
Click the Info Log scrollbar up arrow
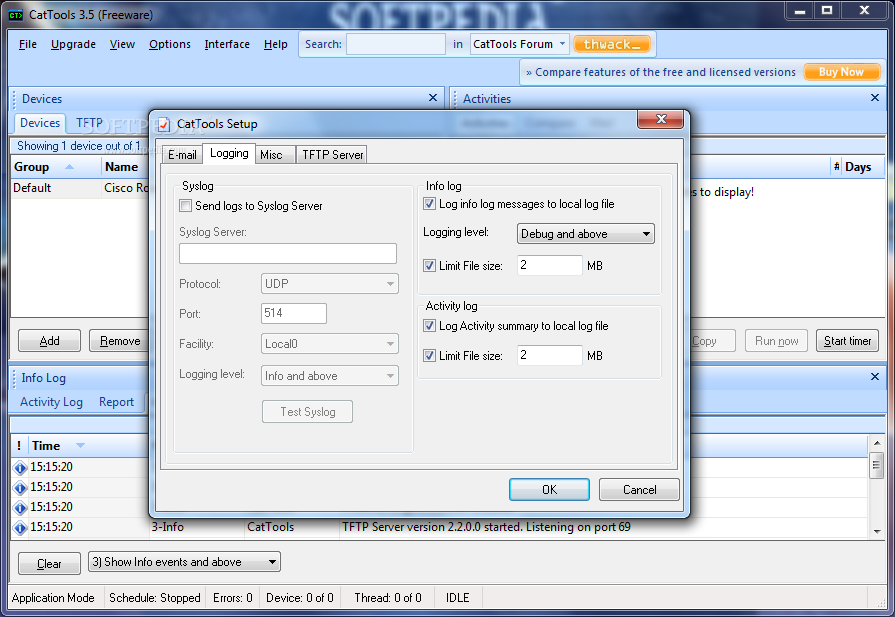877,443
